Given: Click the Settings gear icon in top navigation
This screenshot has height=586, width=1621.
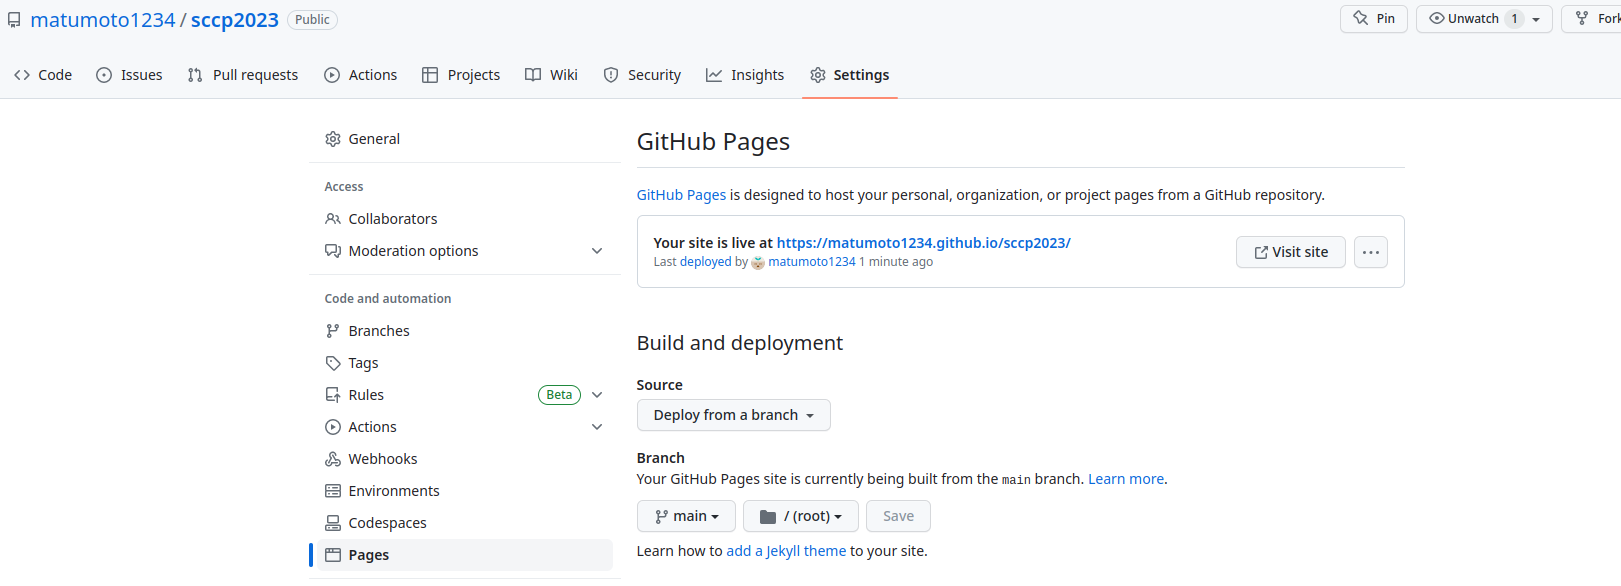Looking at the screenshot, I should tap(818, 75).
